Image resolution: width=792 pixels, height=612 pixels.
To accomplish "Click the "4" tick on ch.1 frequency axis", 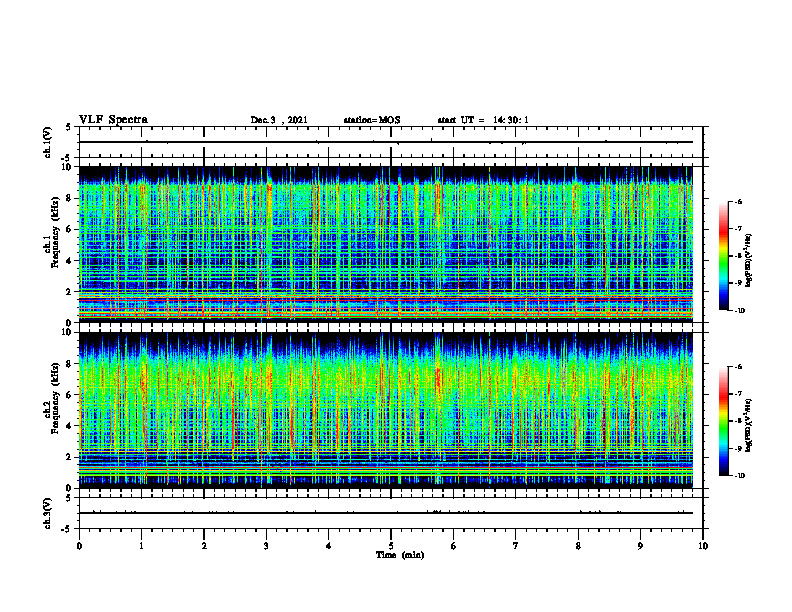I will pos(69,261).
